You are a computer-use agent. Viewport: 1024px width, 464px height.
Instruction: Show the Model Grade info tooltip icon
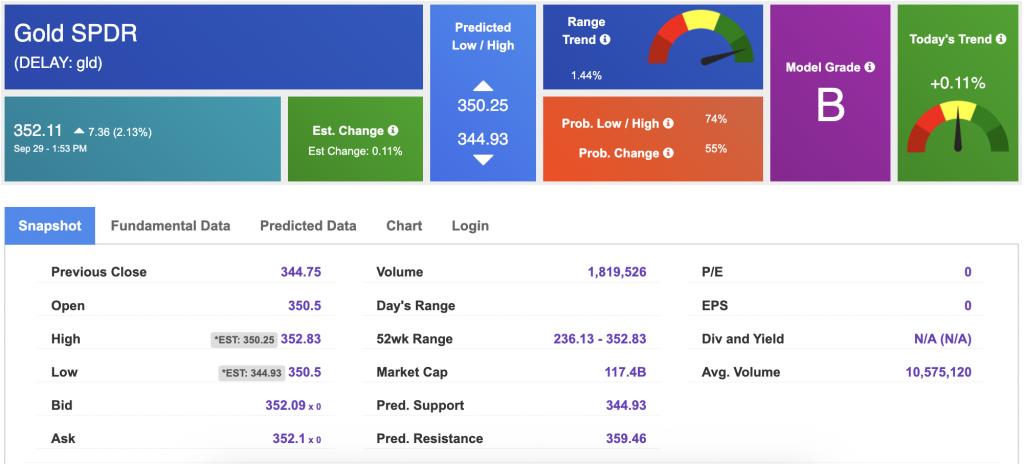click(869, 67)
